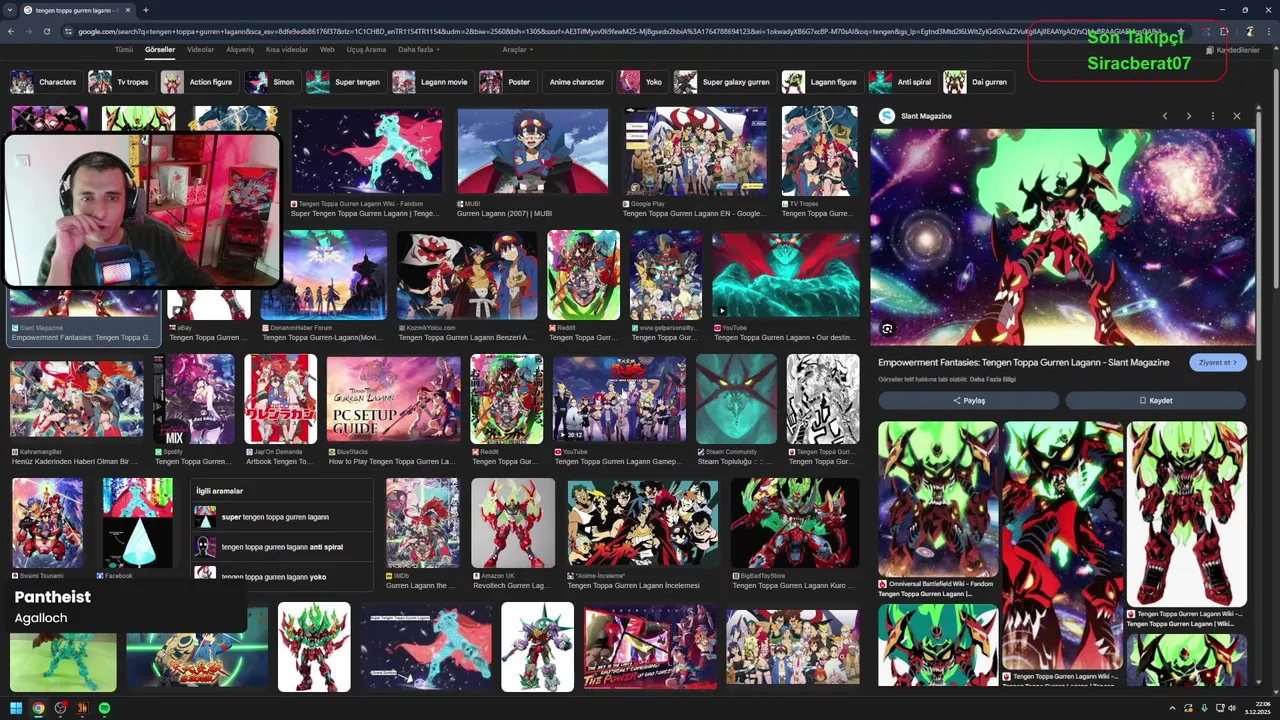The width and height of the screenshot is (1280, 720).
Task: Open Kaydedilenler saved items
Action: [1234, 50]
